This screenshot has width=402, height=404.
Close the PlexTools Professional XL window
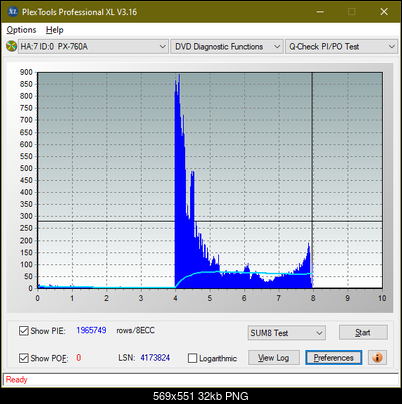coord(384,12)
